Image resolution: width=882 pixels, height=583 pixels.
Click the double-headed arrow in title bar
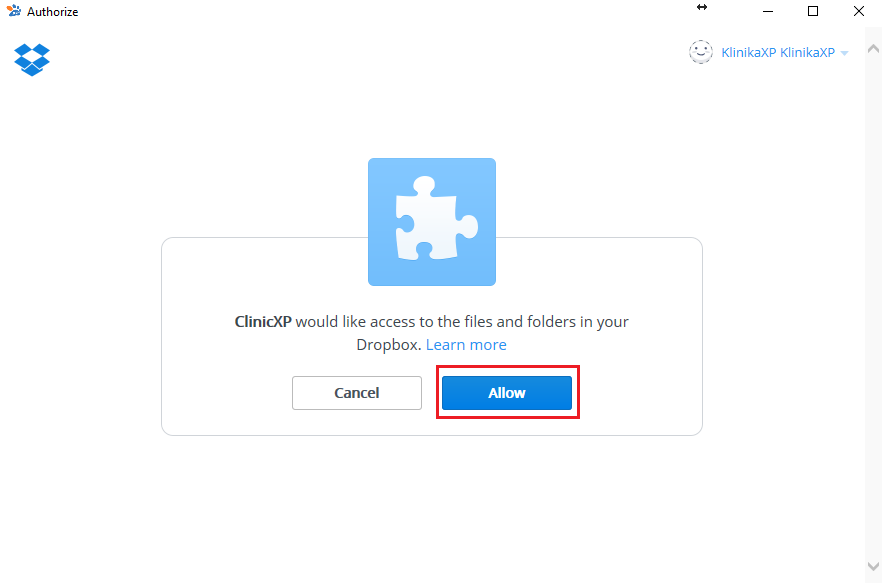[x=702, y=7]
